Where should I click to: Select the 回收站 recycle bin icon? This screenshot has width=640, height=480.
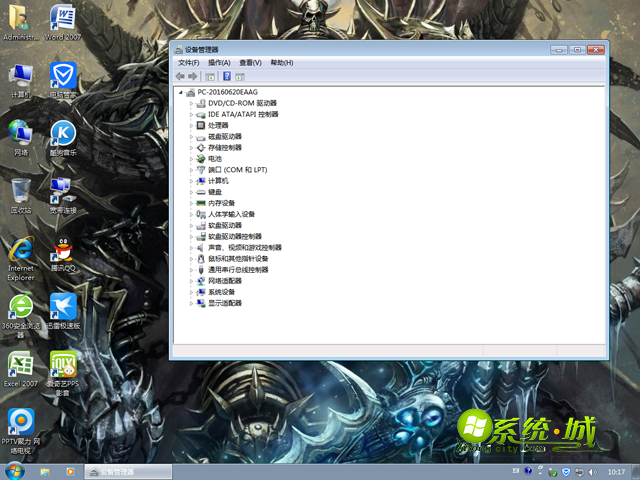(x=20, y=196)
